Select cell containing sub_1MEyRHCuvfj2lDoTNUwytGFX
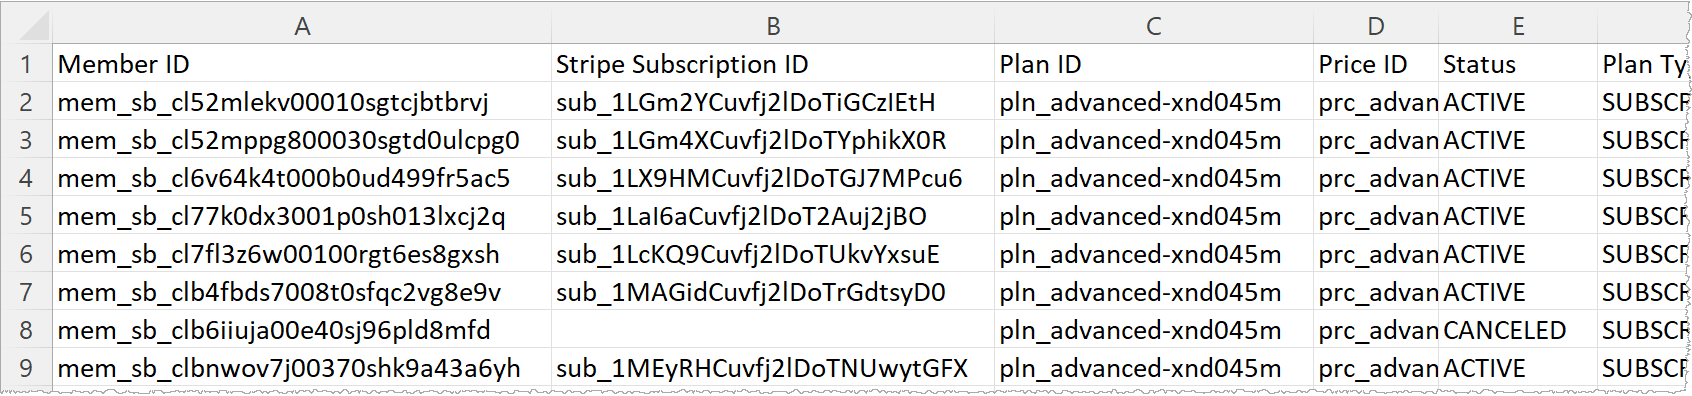Image resolution: width=1692 pixels, height=396 pixels. pyautogui.click(x=773, y=368)
